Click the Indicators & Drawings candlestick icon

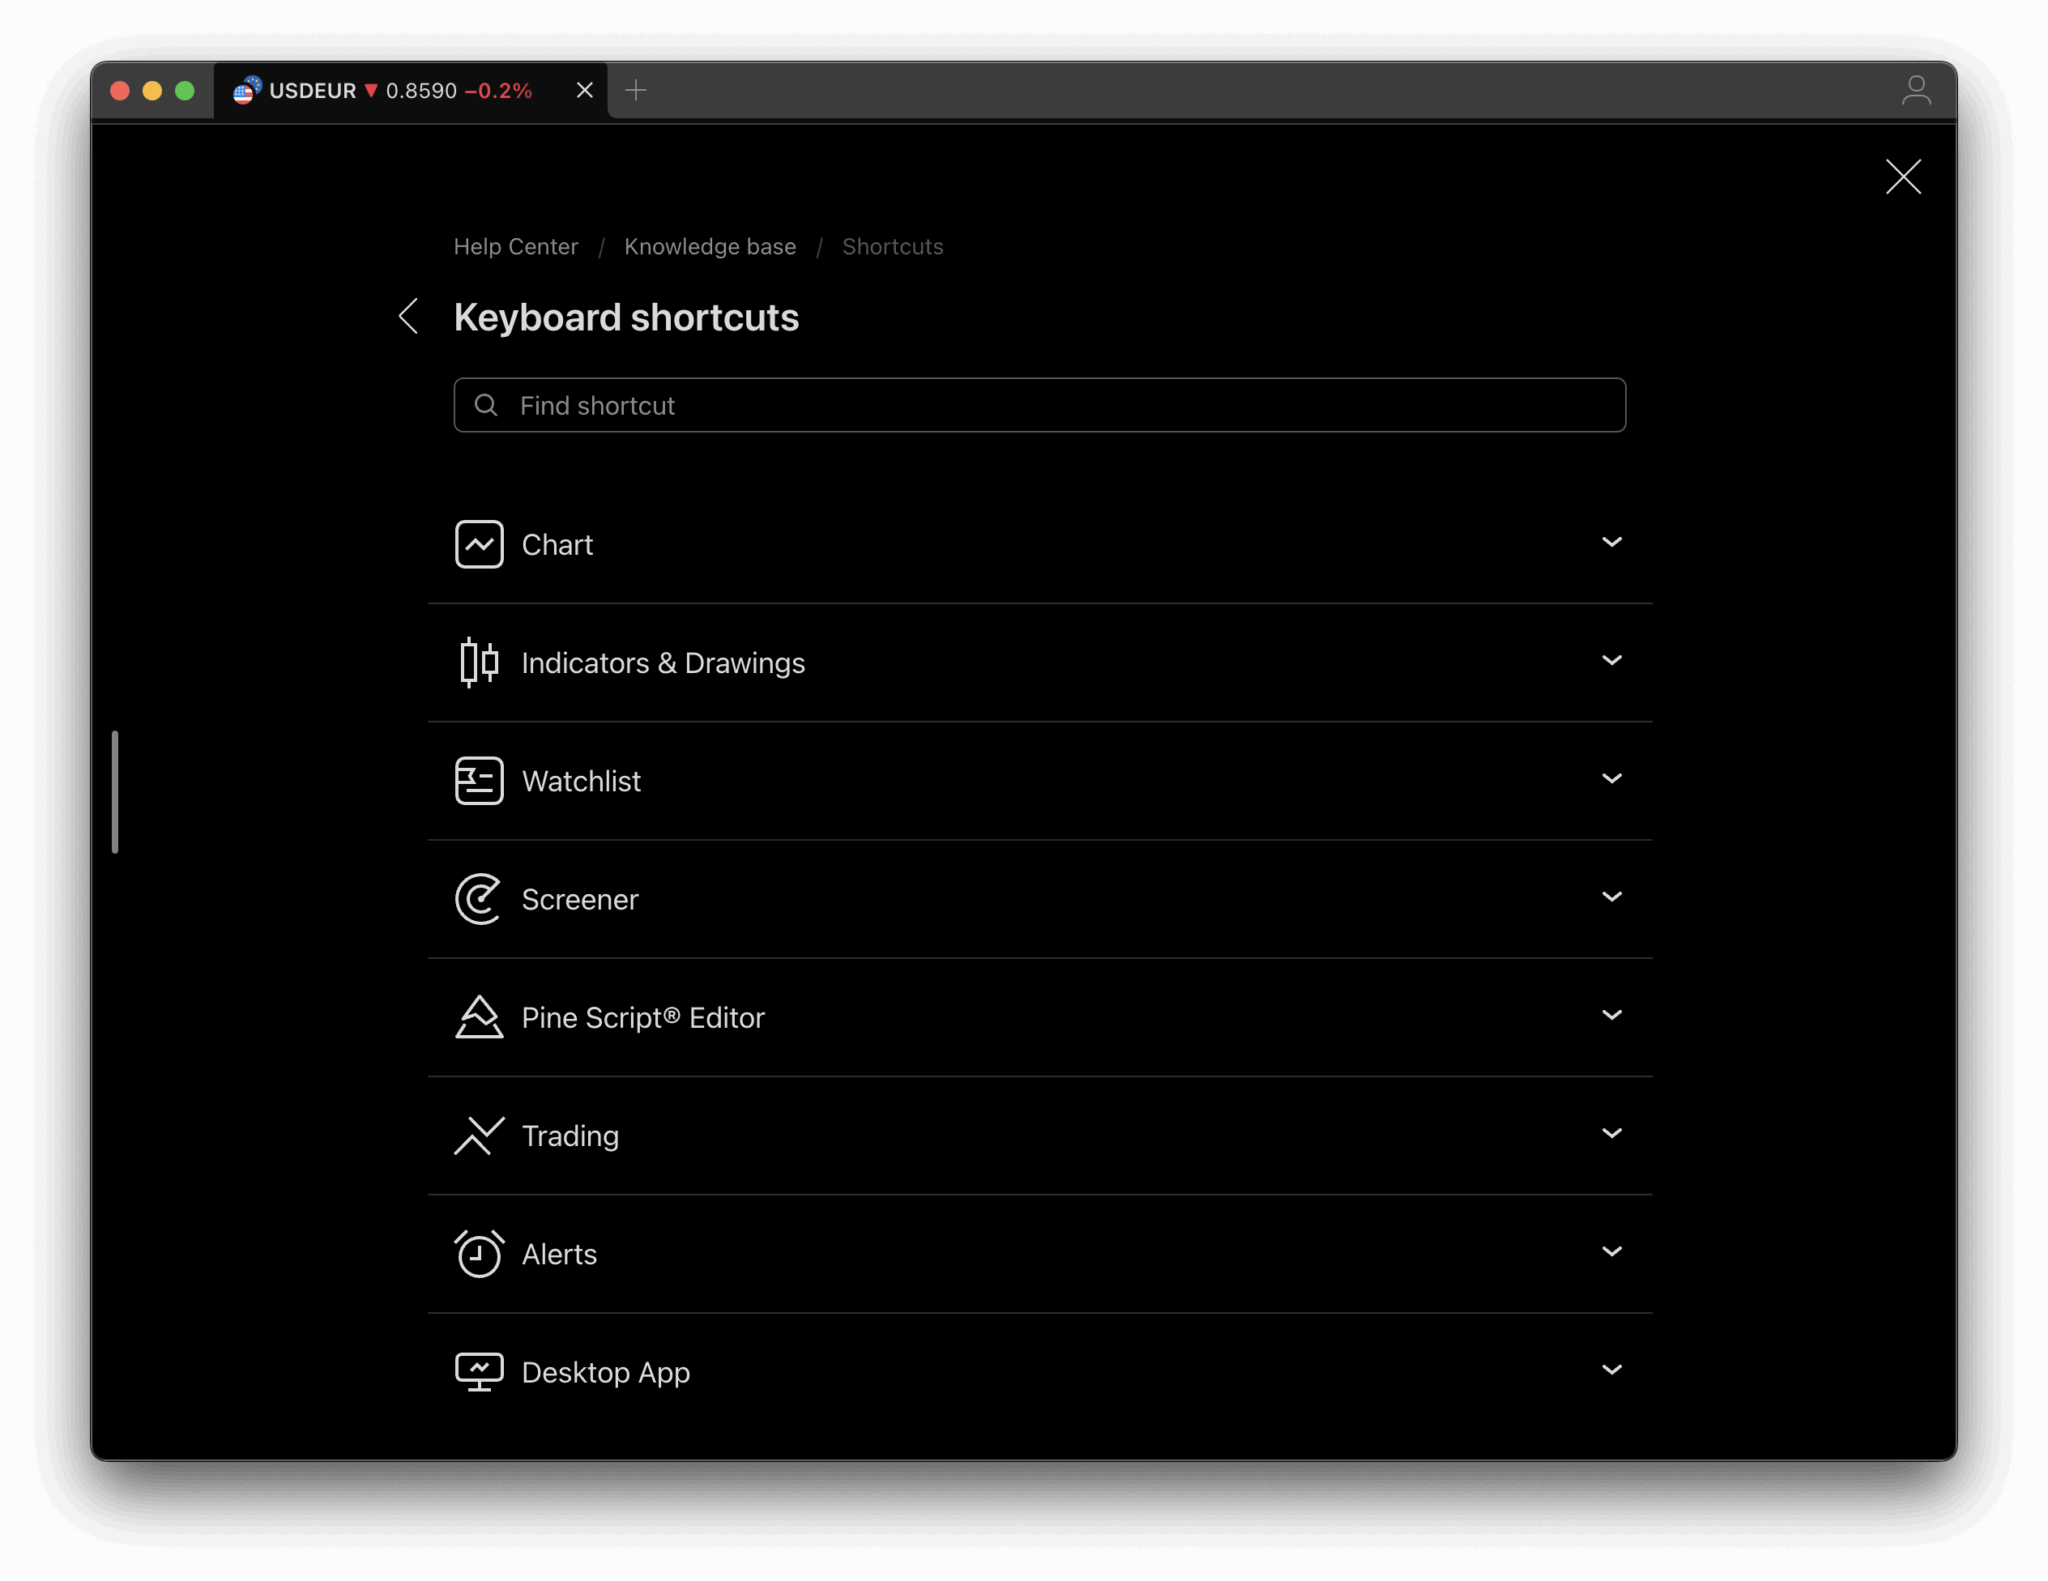pos(479,662)
